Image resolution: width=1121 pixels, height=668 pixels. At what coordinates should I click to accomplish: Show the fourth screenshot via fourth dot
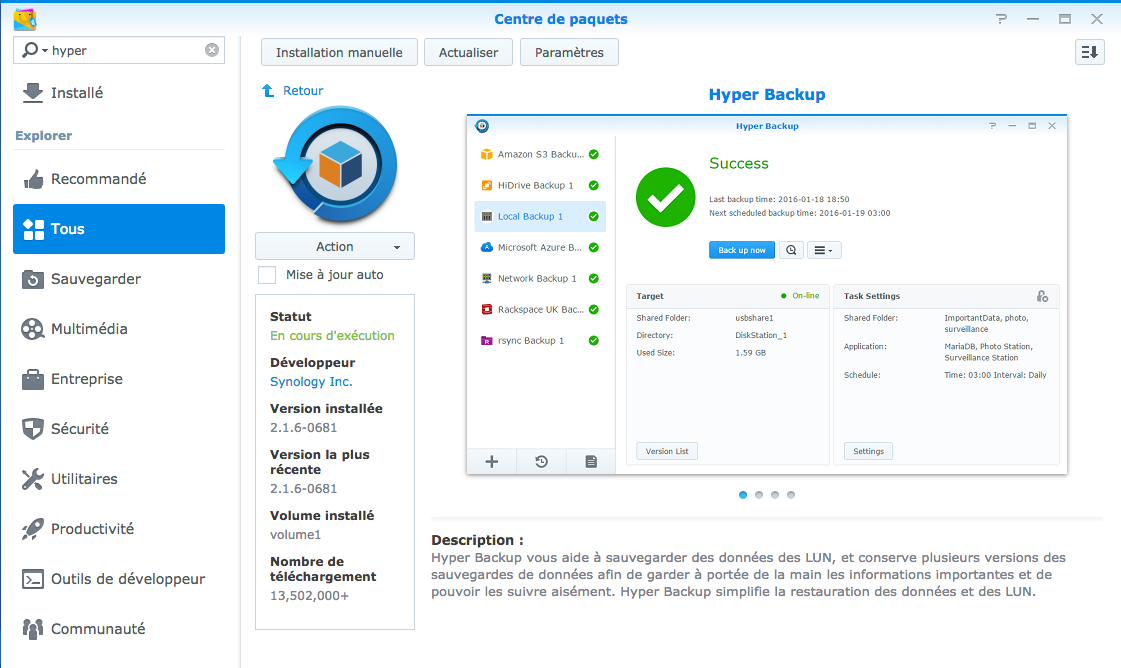tap(791, 495)
